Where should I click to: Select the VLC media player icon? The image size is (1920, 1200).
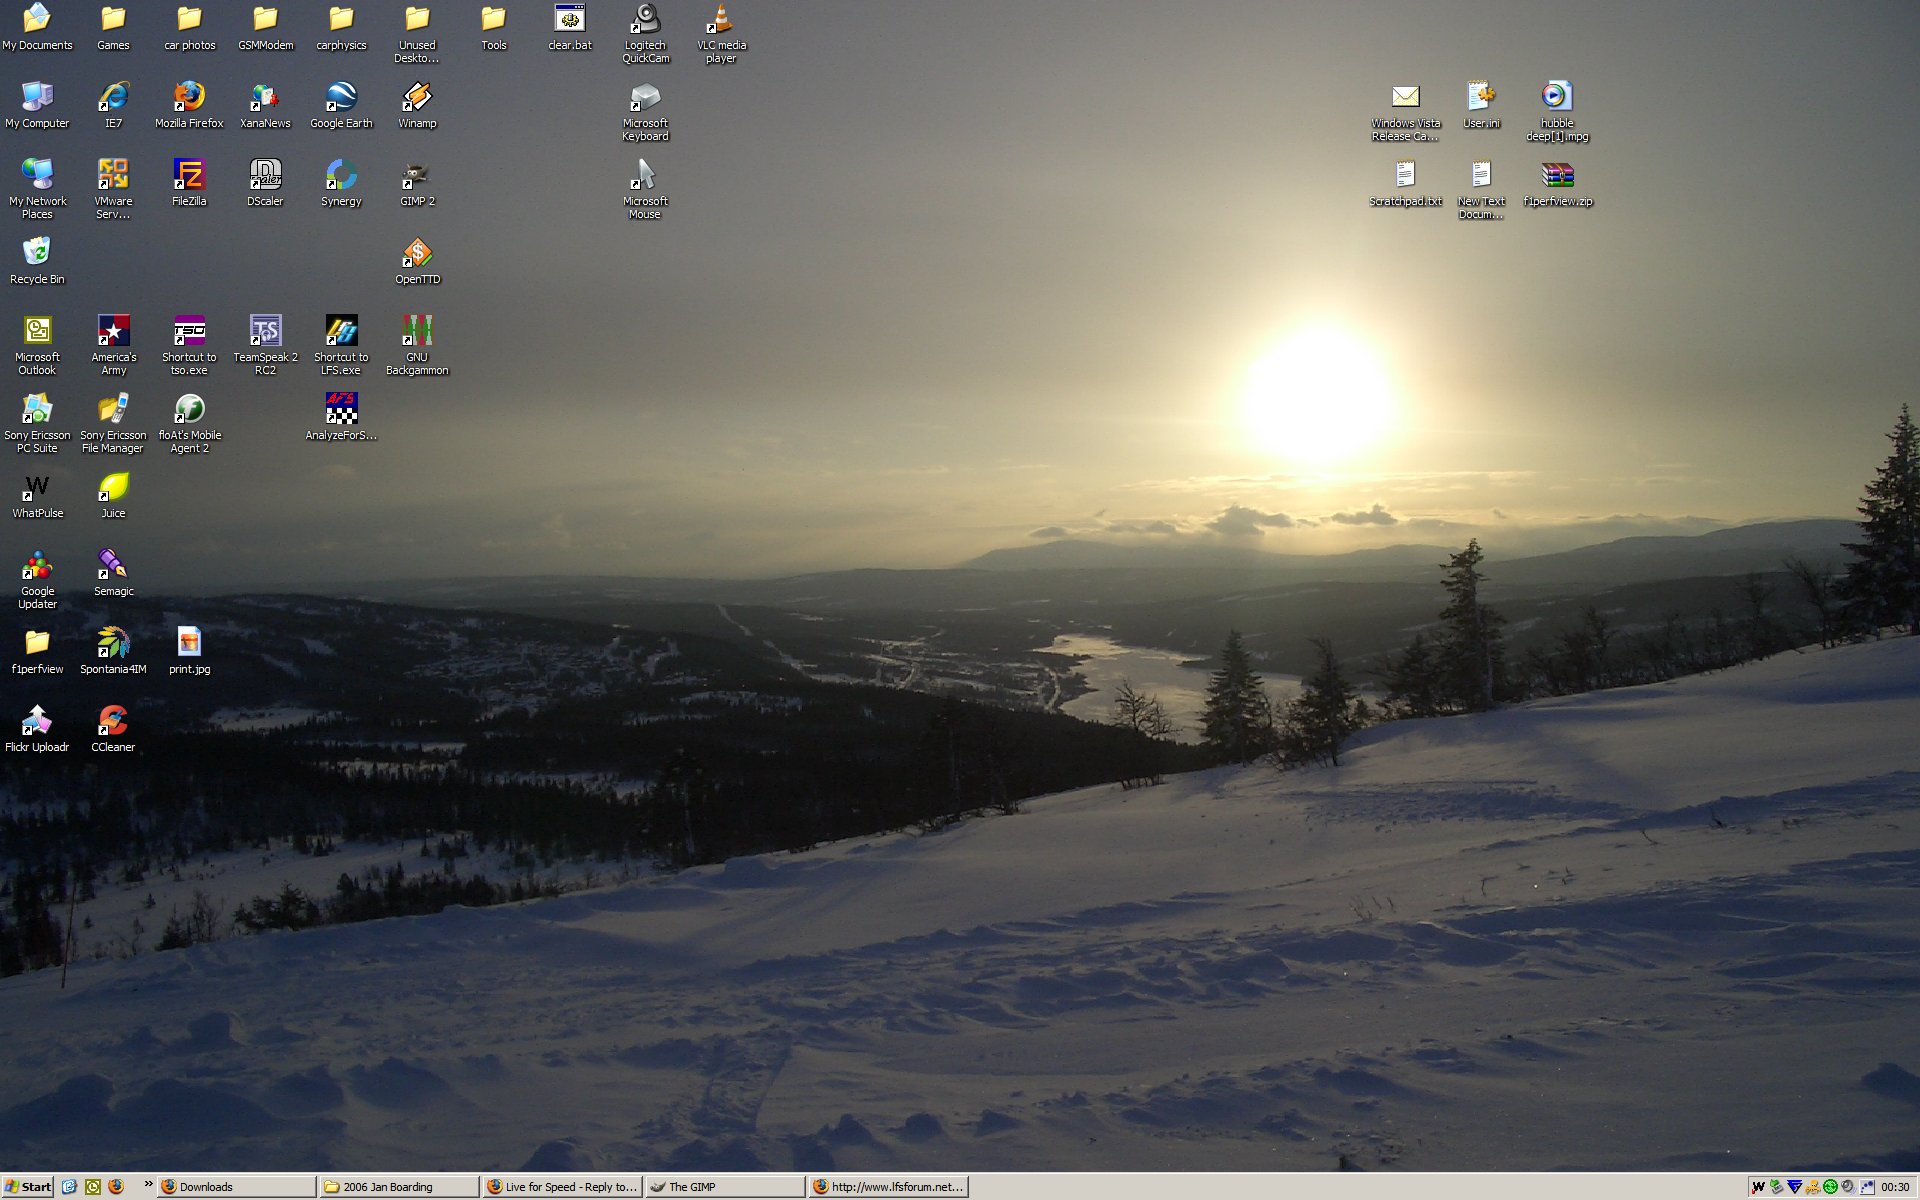(721, 19)
